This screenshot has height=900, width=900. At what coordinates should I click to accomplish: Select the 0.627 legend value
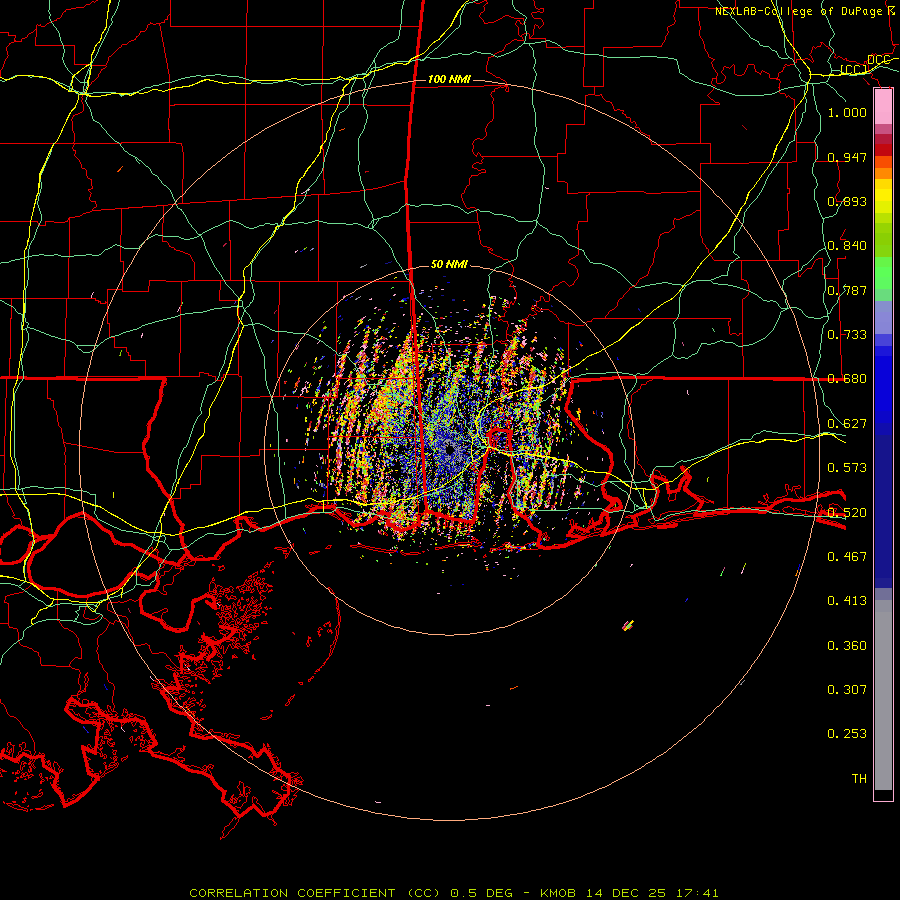tap(847, 423)
